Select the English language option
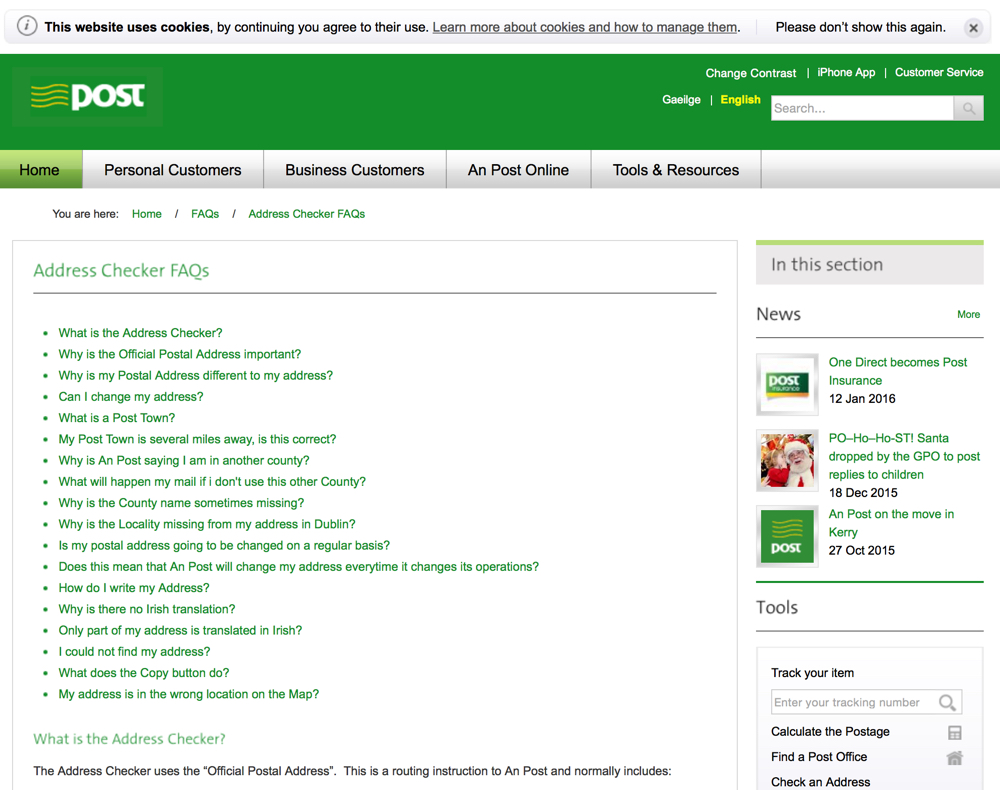 tap(740, 100)
